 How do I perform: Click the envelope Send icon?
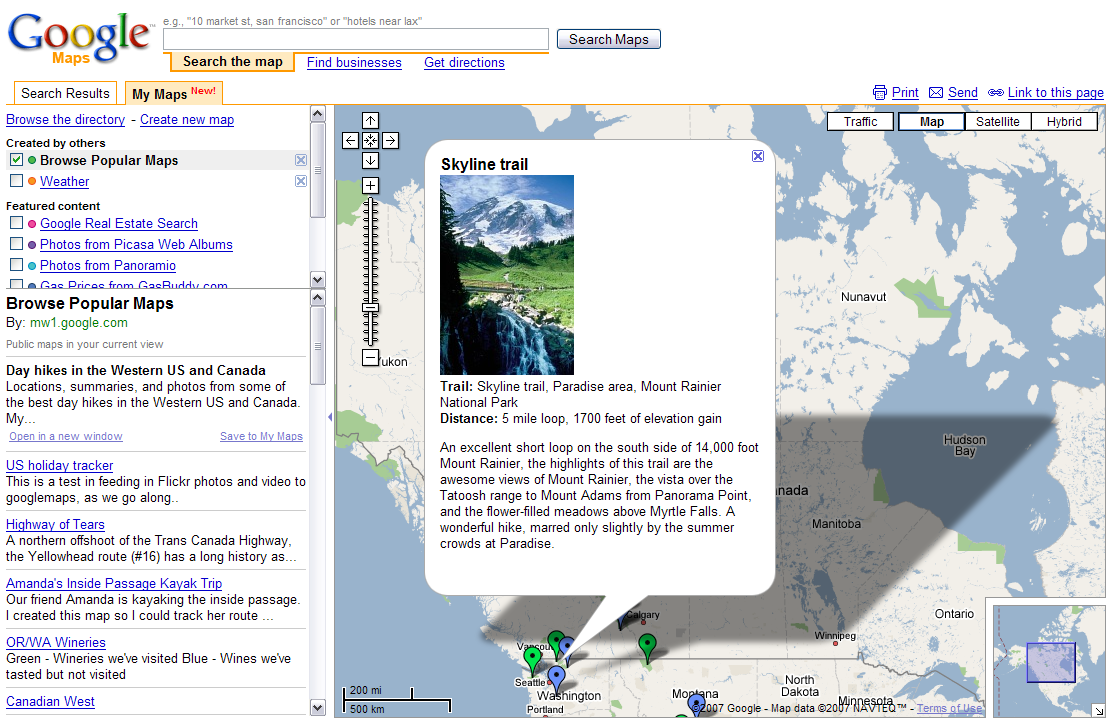[936, 92]
